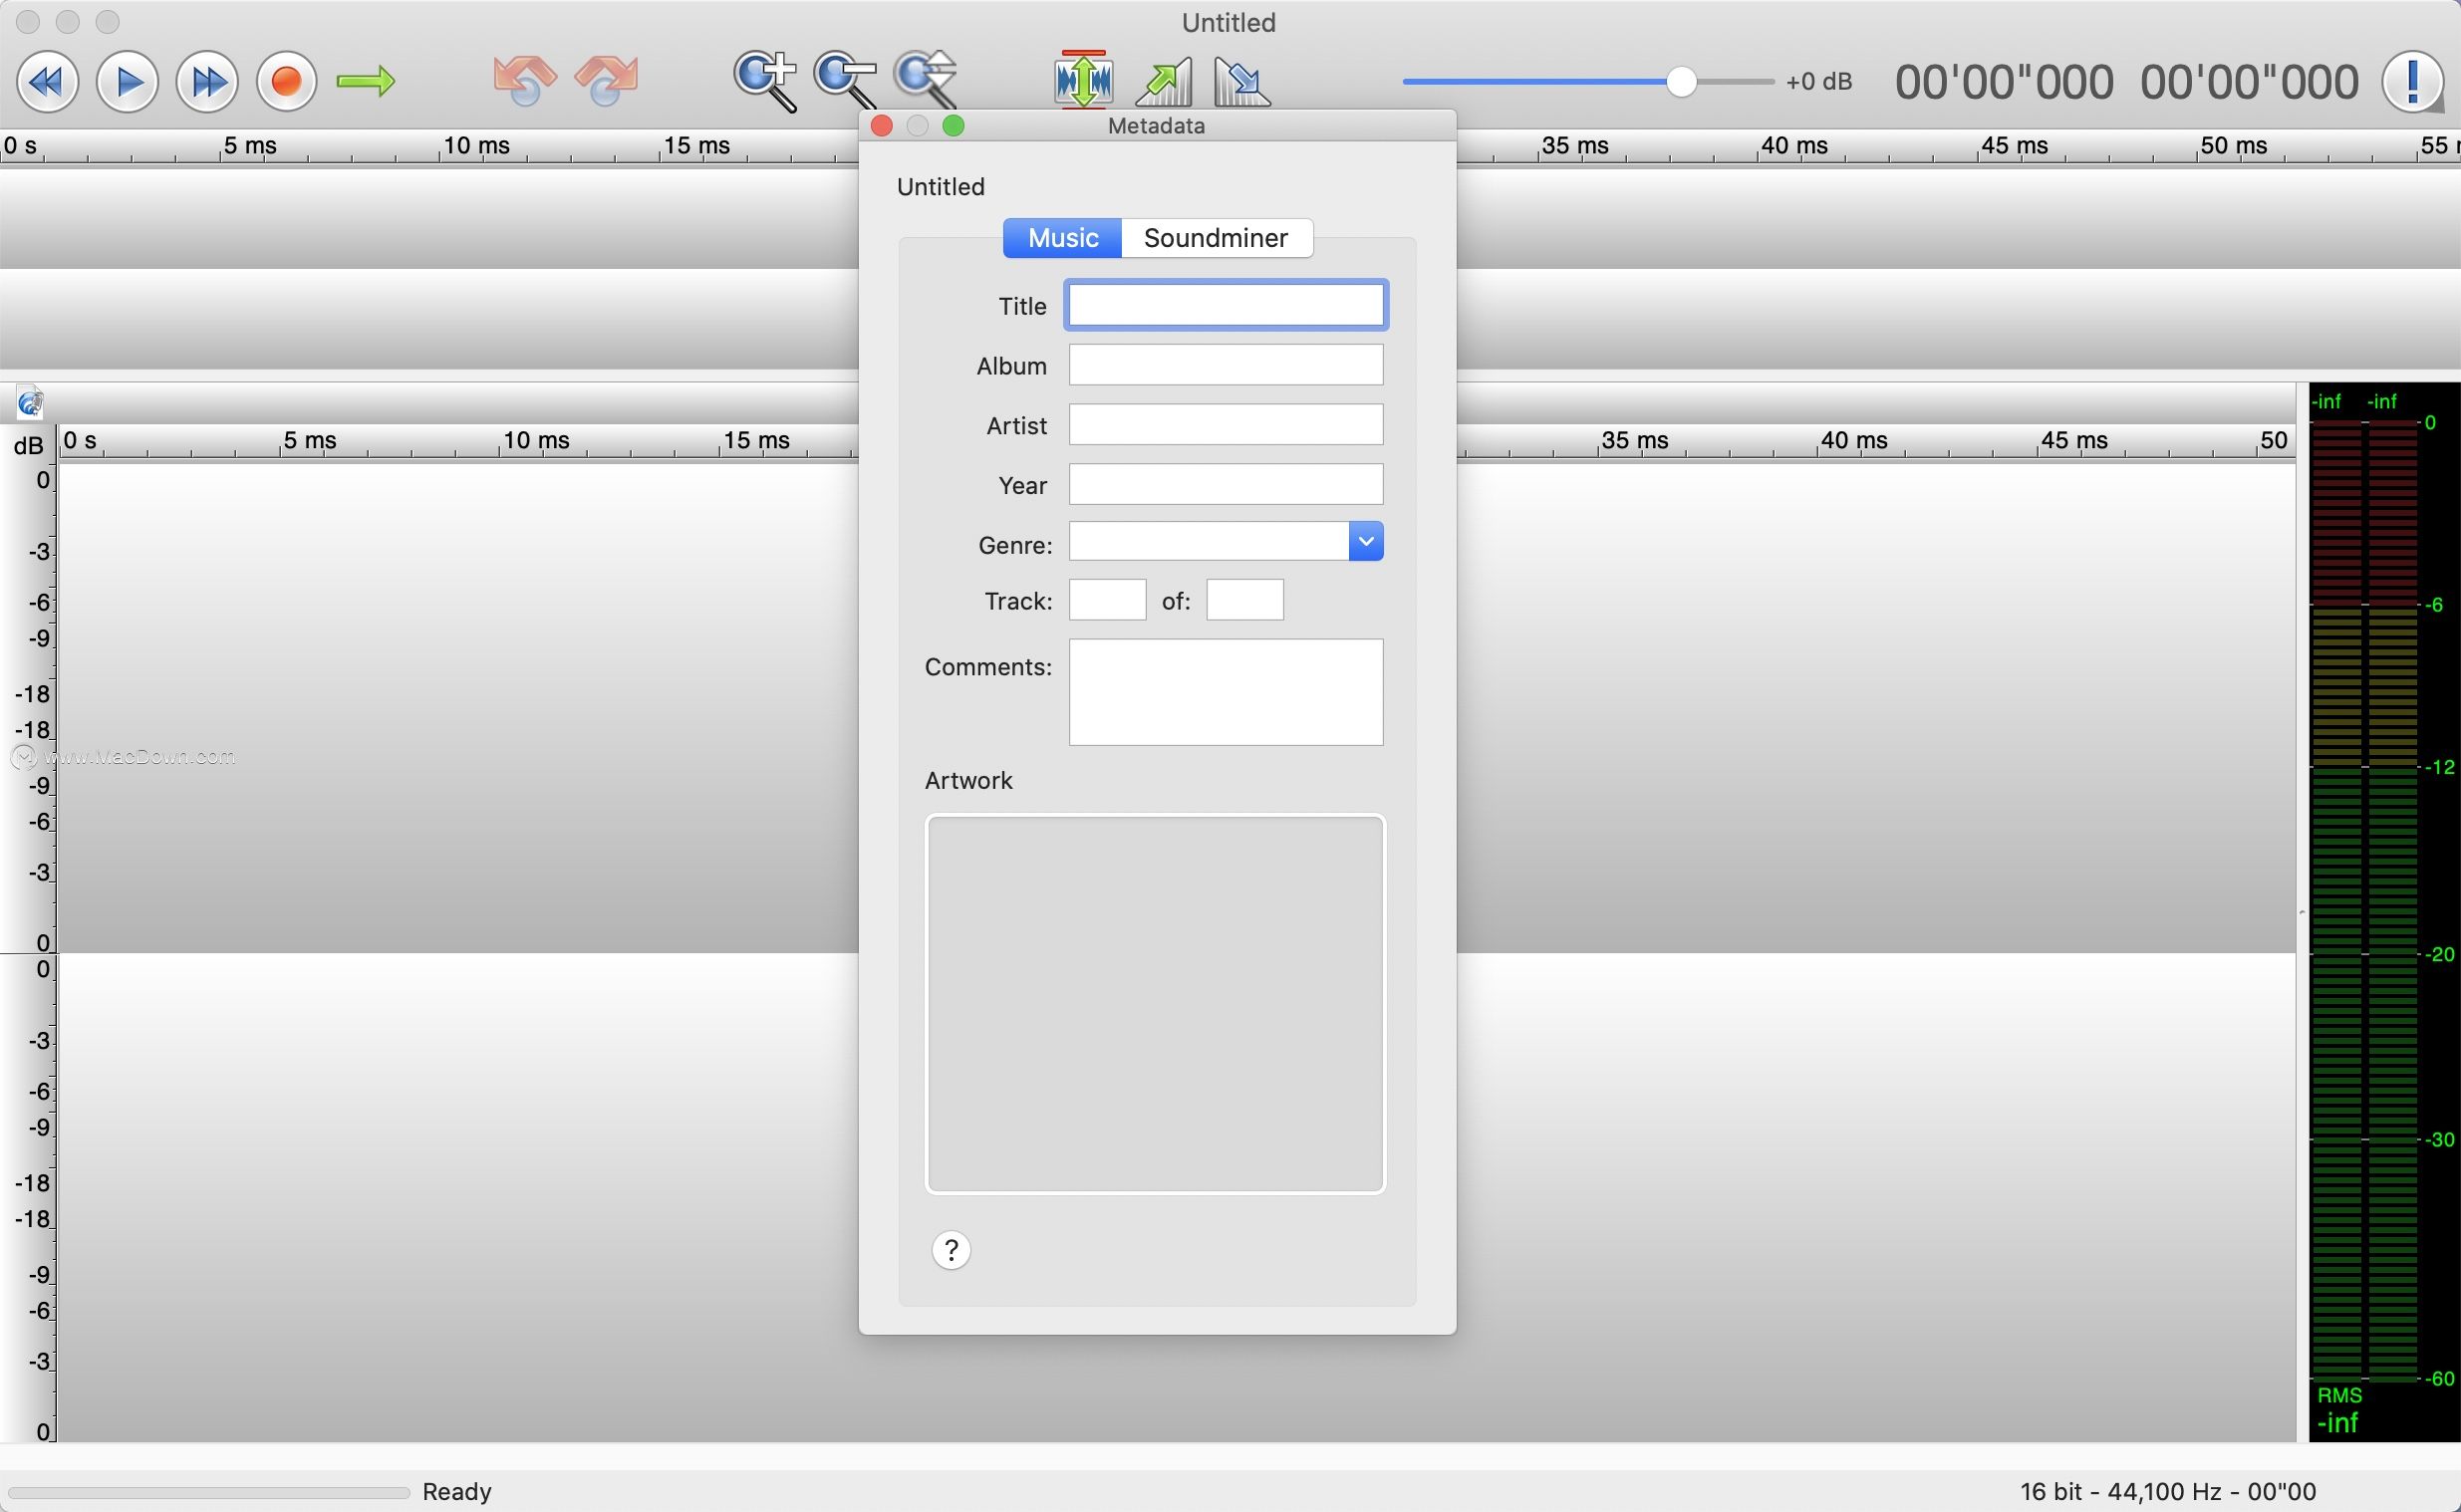The width and height of the screenshot is (2461, 1512).
Task: Click the progress bar in status bar
Action: (x=209, y=1493)
